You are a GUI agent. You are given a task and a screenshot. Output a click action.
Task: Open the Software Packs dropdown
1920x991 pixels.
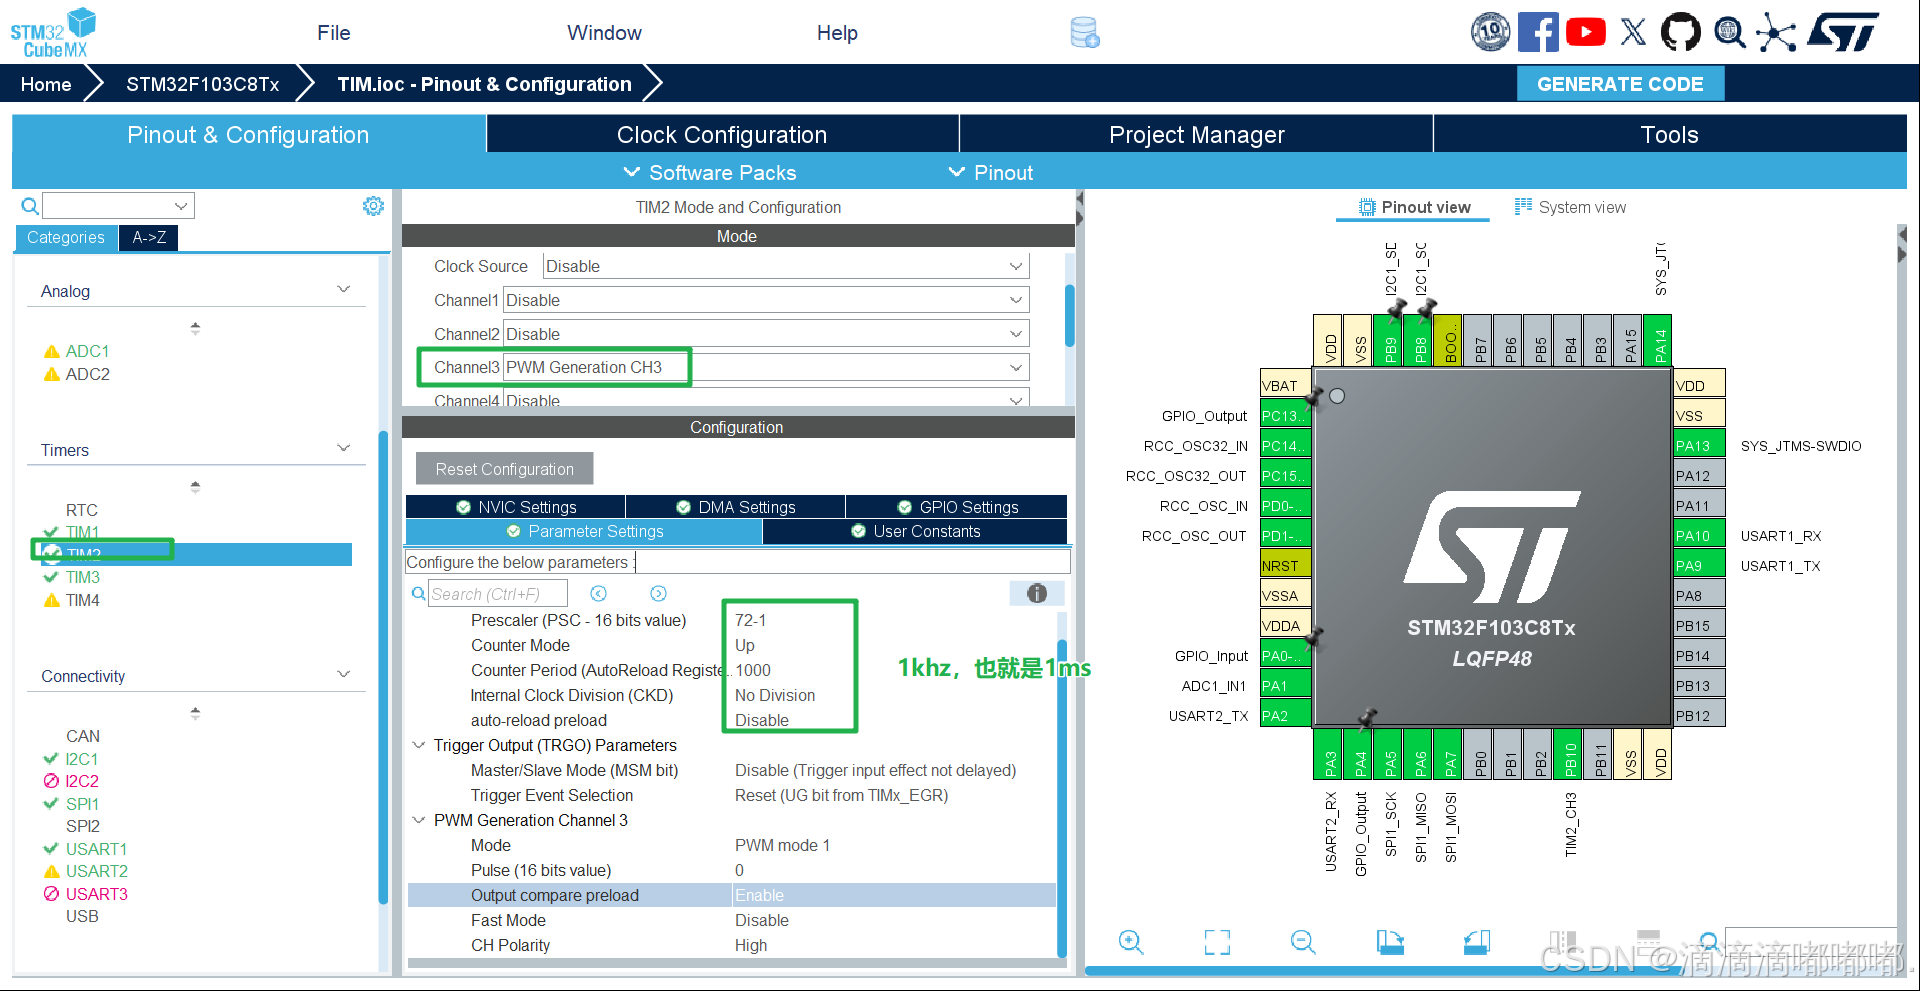pos(709,172)
